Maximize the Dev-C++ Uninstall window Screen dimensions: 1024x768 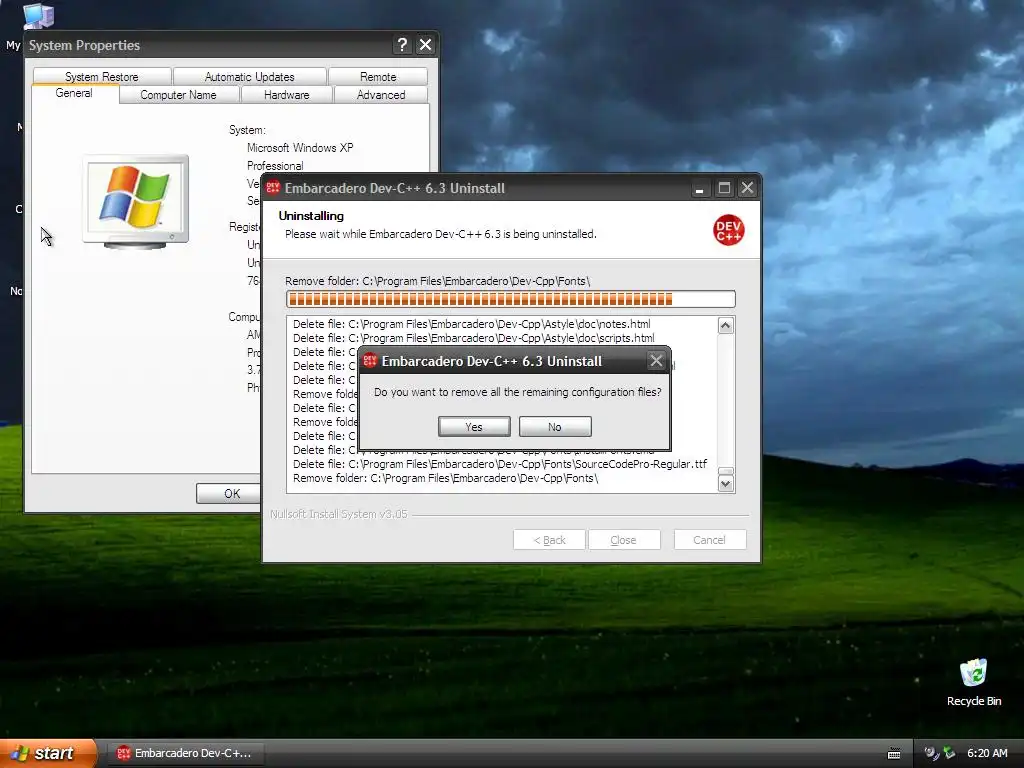click(x=724, y=188)
